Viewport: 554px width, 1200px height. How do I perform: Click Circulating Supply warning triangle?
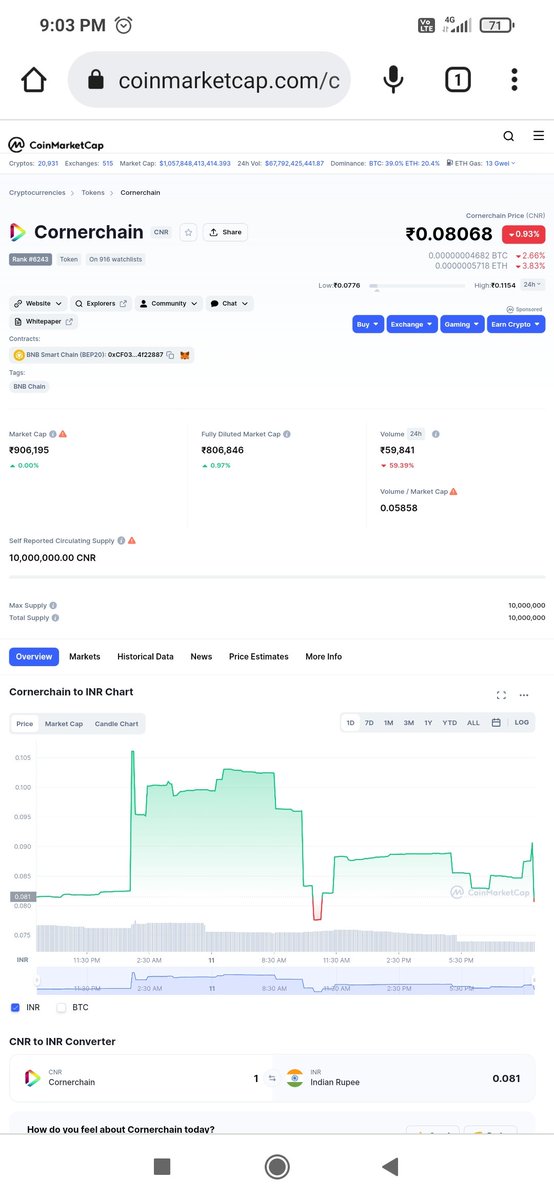pyautogui.click(x=131, y=540)
